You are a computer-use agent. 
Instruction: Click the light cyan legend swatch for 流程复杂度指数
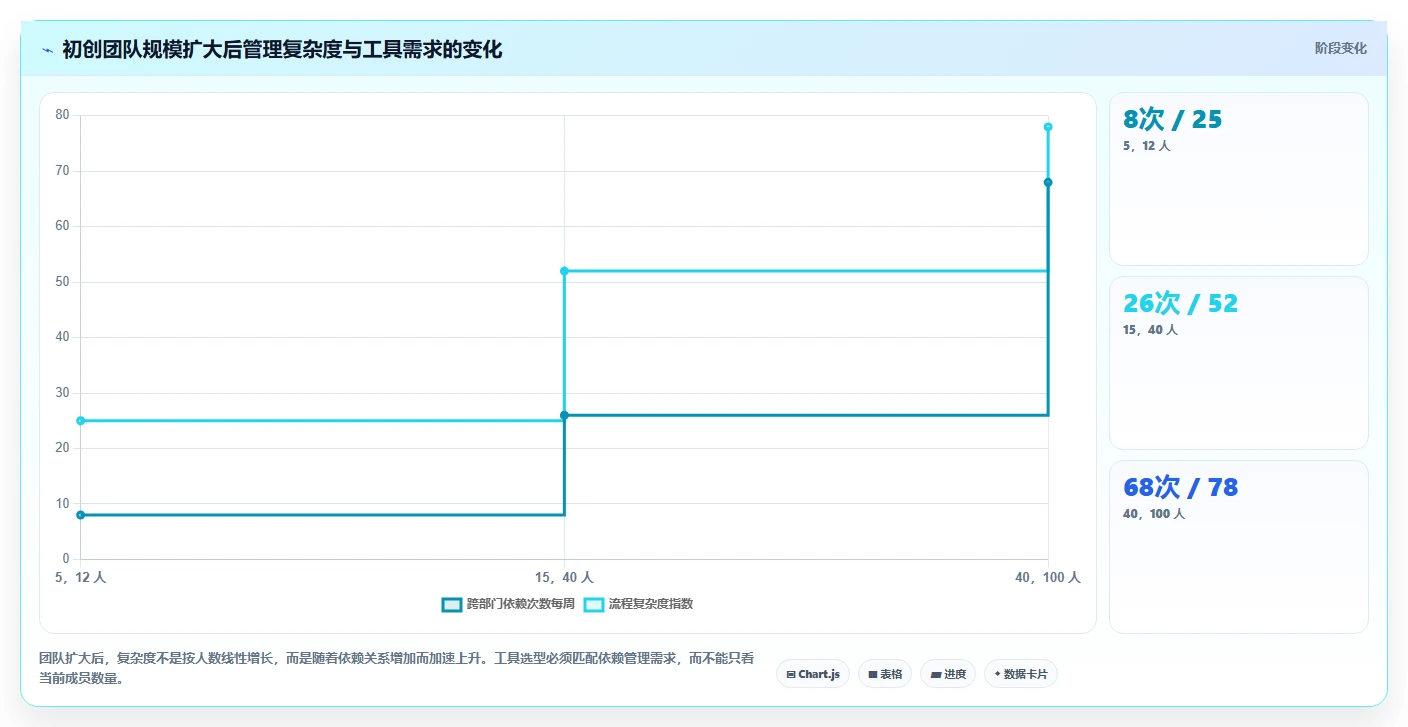pyautogui.click(x=594, y=604)
